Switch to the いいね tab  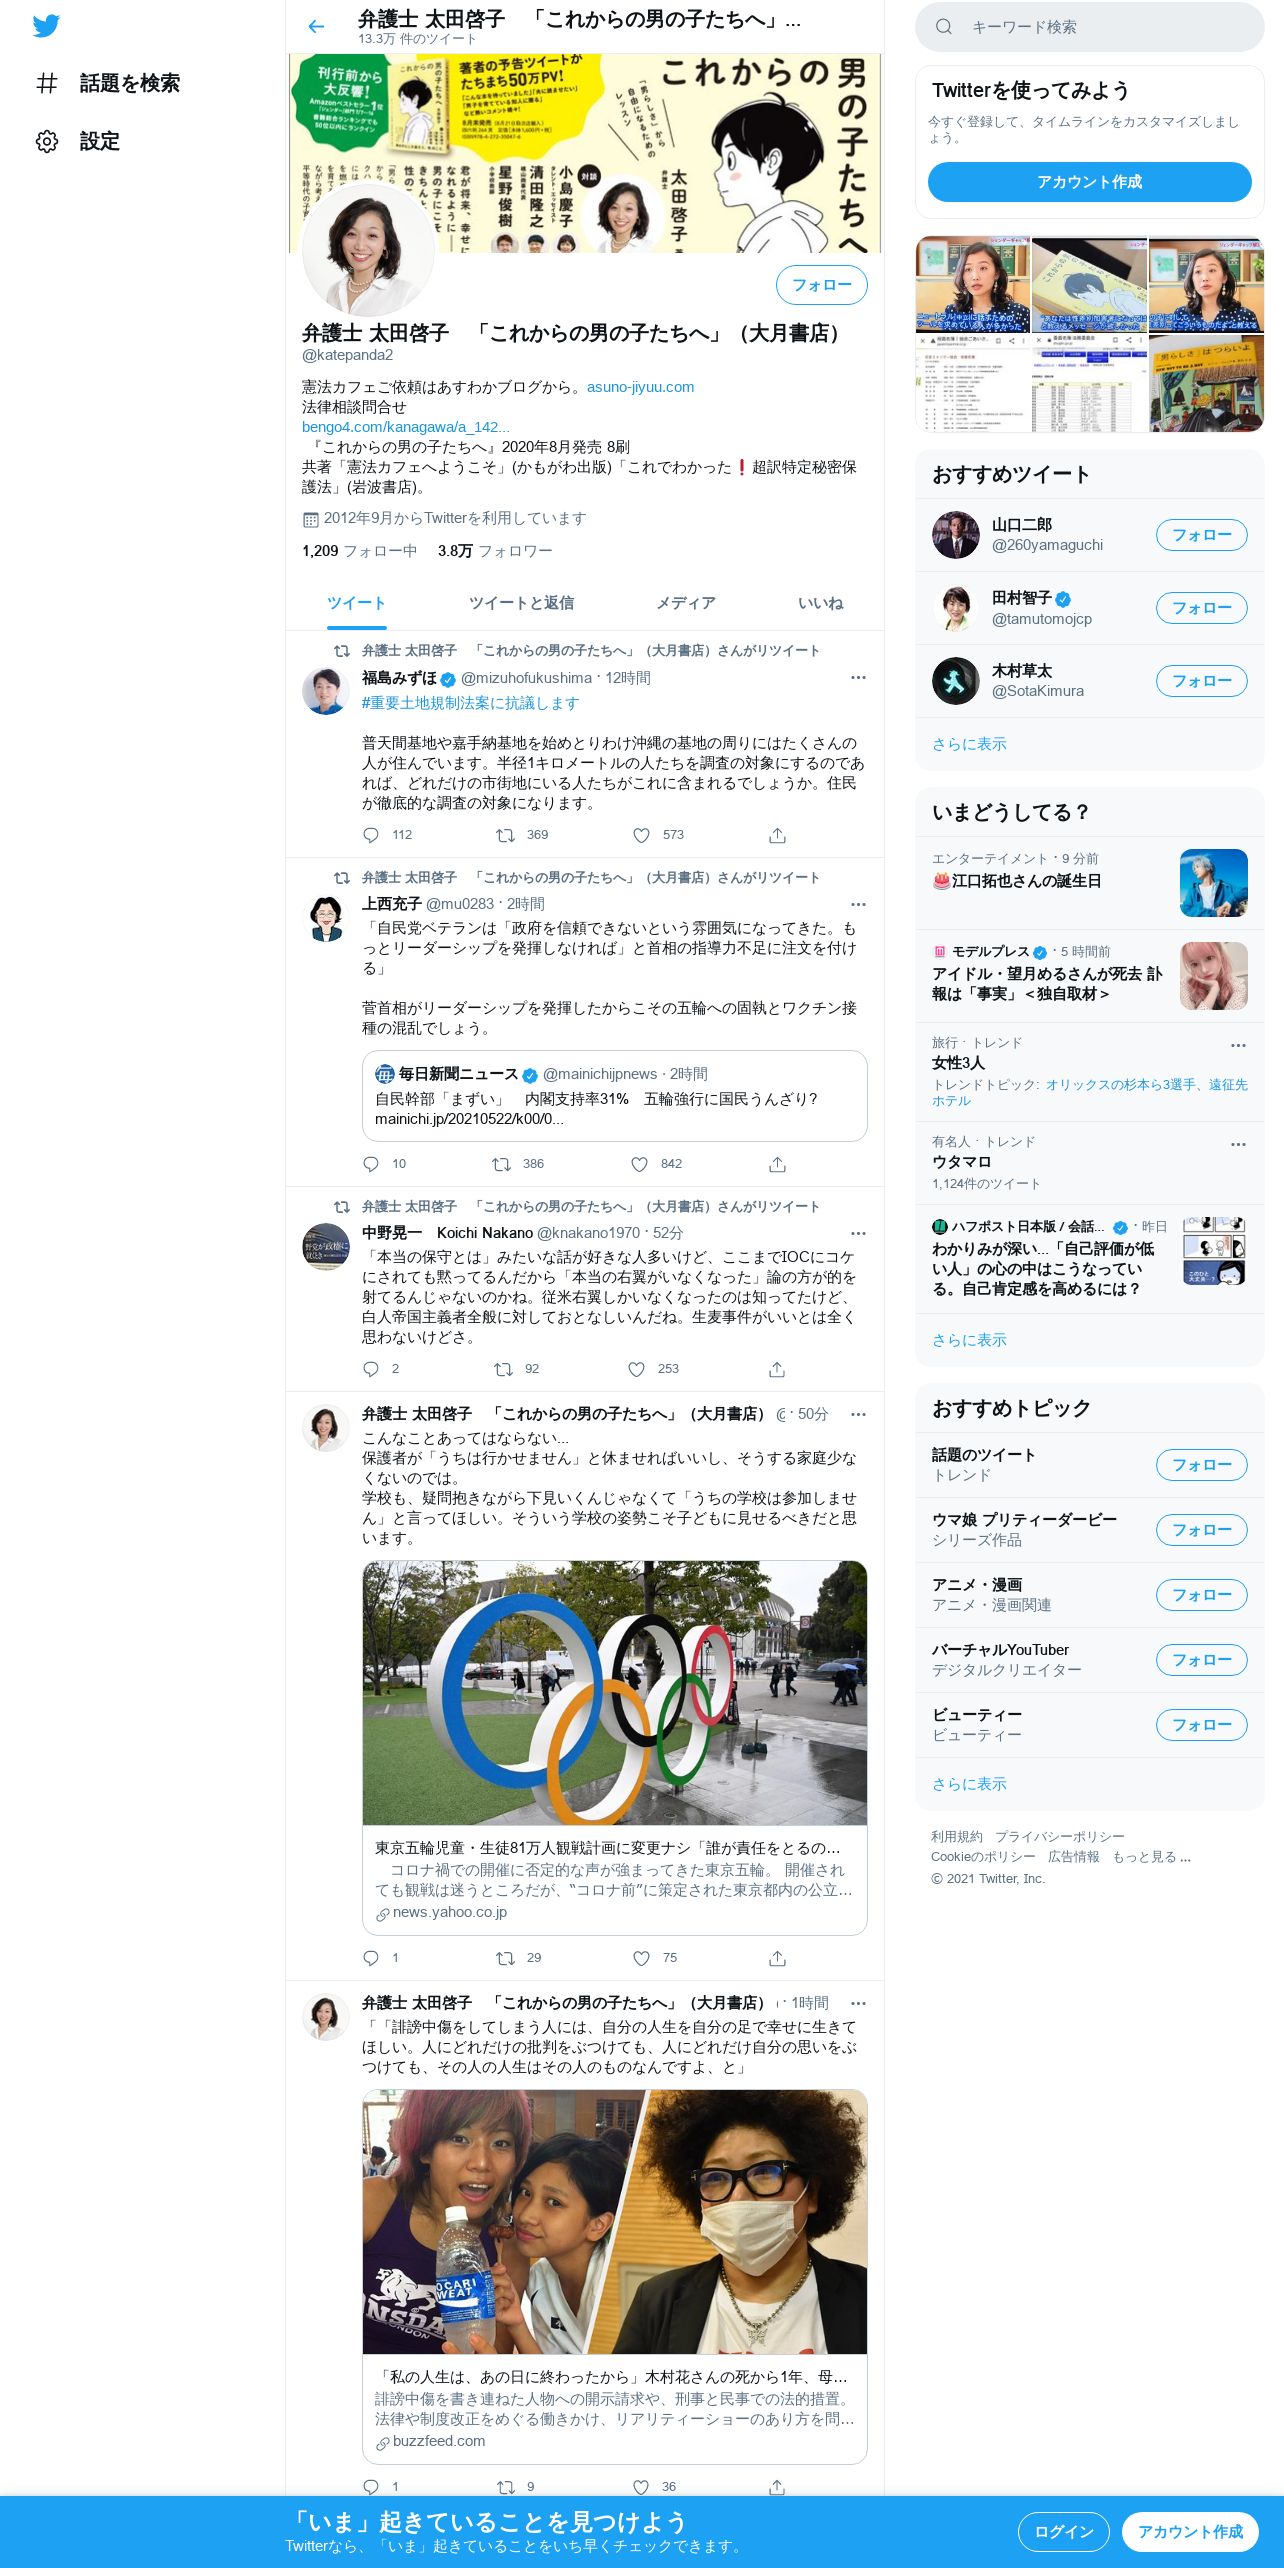click(x=820, y=603)
